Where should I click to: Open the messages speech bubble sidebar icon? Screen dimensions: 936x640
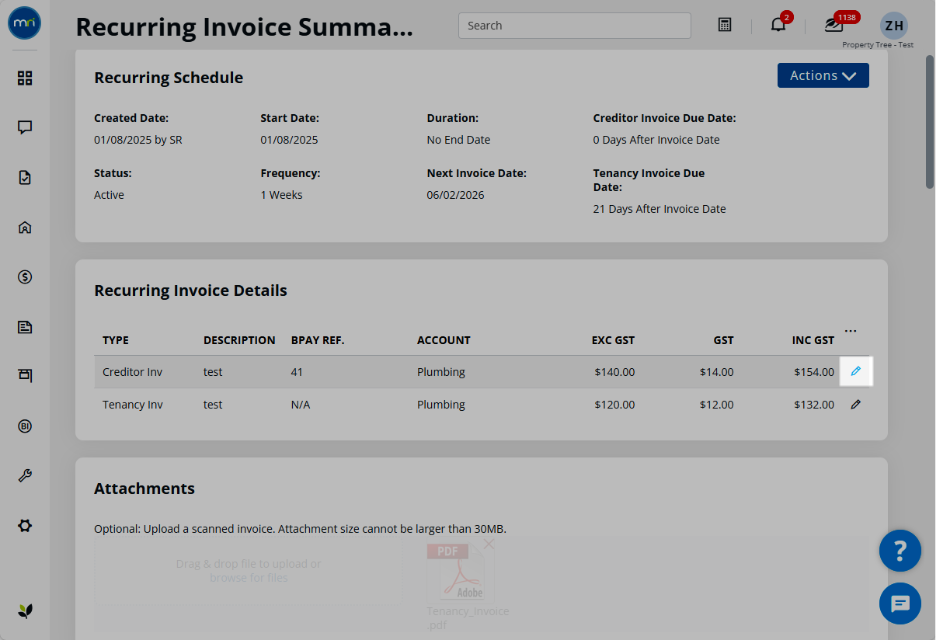point(24,127)
